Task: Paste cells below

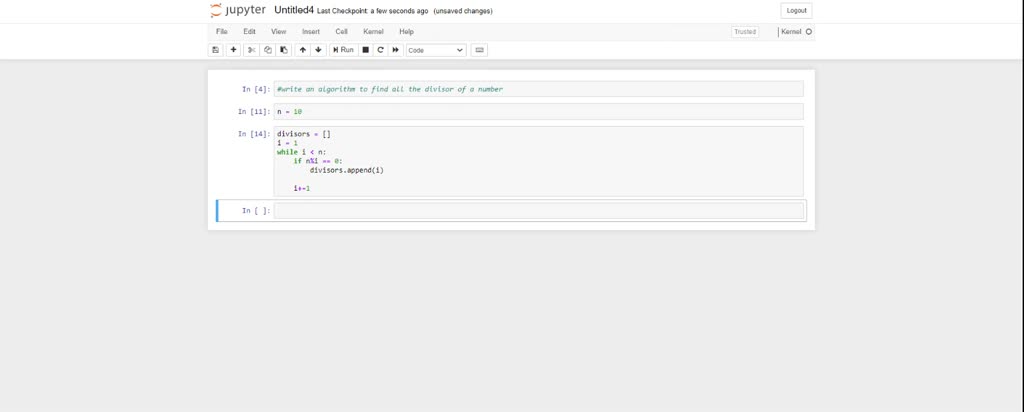Action: tap(284, 50)
